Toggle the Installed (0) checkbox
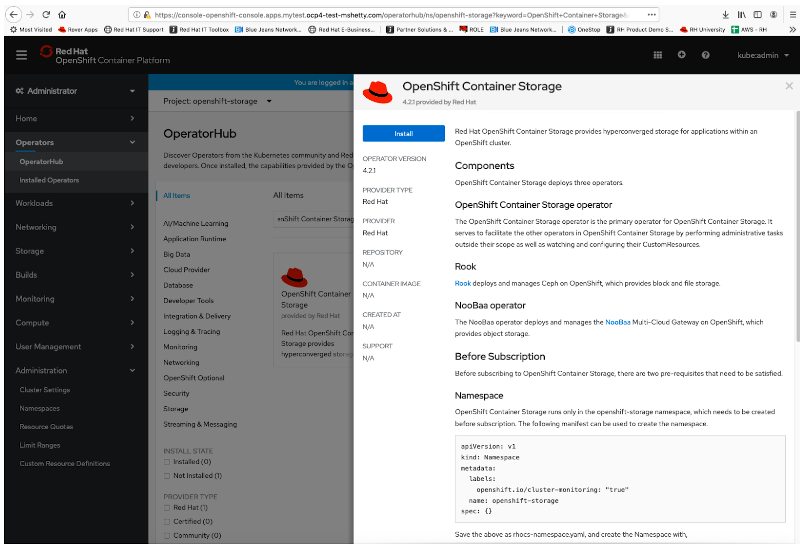 (x=167, y=462)
